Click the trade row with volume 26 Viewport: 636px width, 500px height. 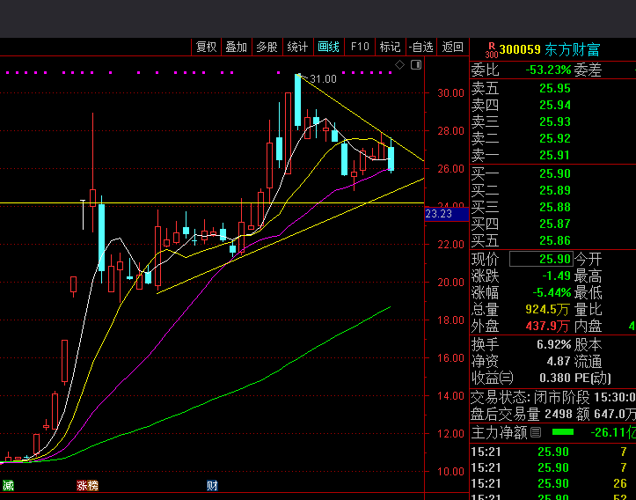pos(553,483)
